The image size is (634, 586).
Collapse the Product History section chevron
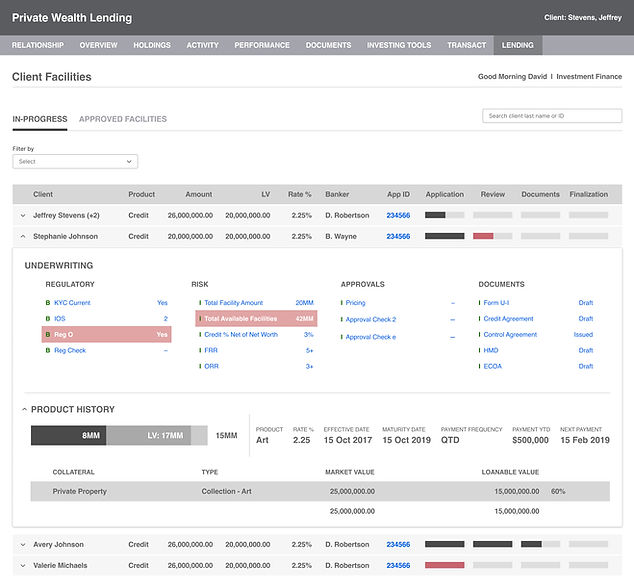pyautogui.click(x=24, y=410)
